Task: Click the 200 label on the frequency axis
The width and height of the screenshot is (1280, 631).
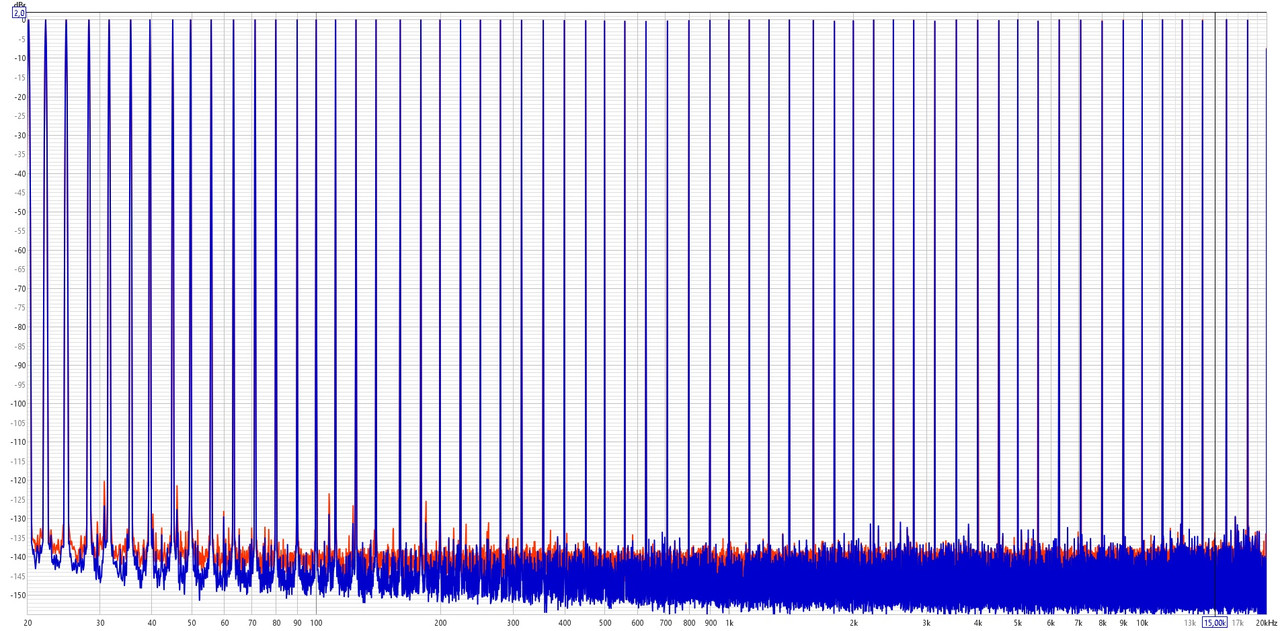Action: coord(440,622)
